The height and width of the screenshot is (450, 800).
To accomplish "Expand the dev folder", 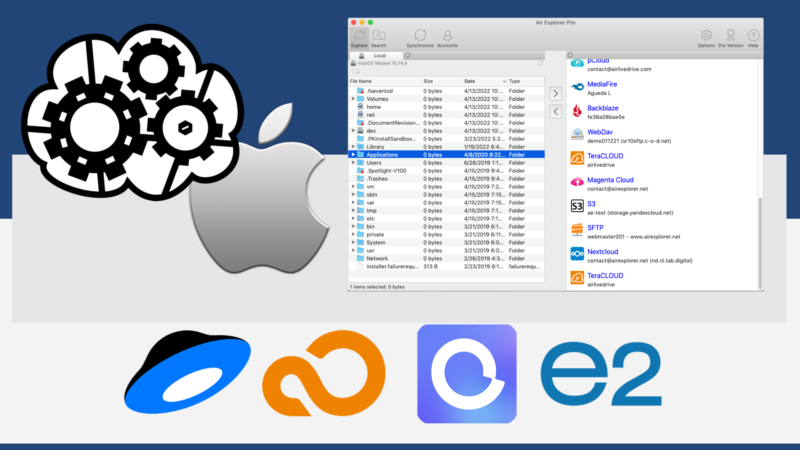I will point(353,131).
